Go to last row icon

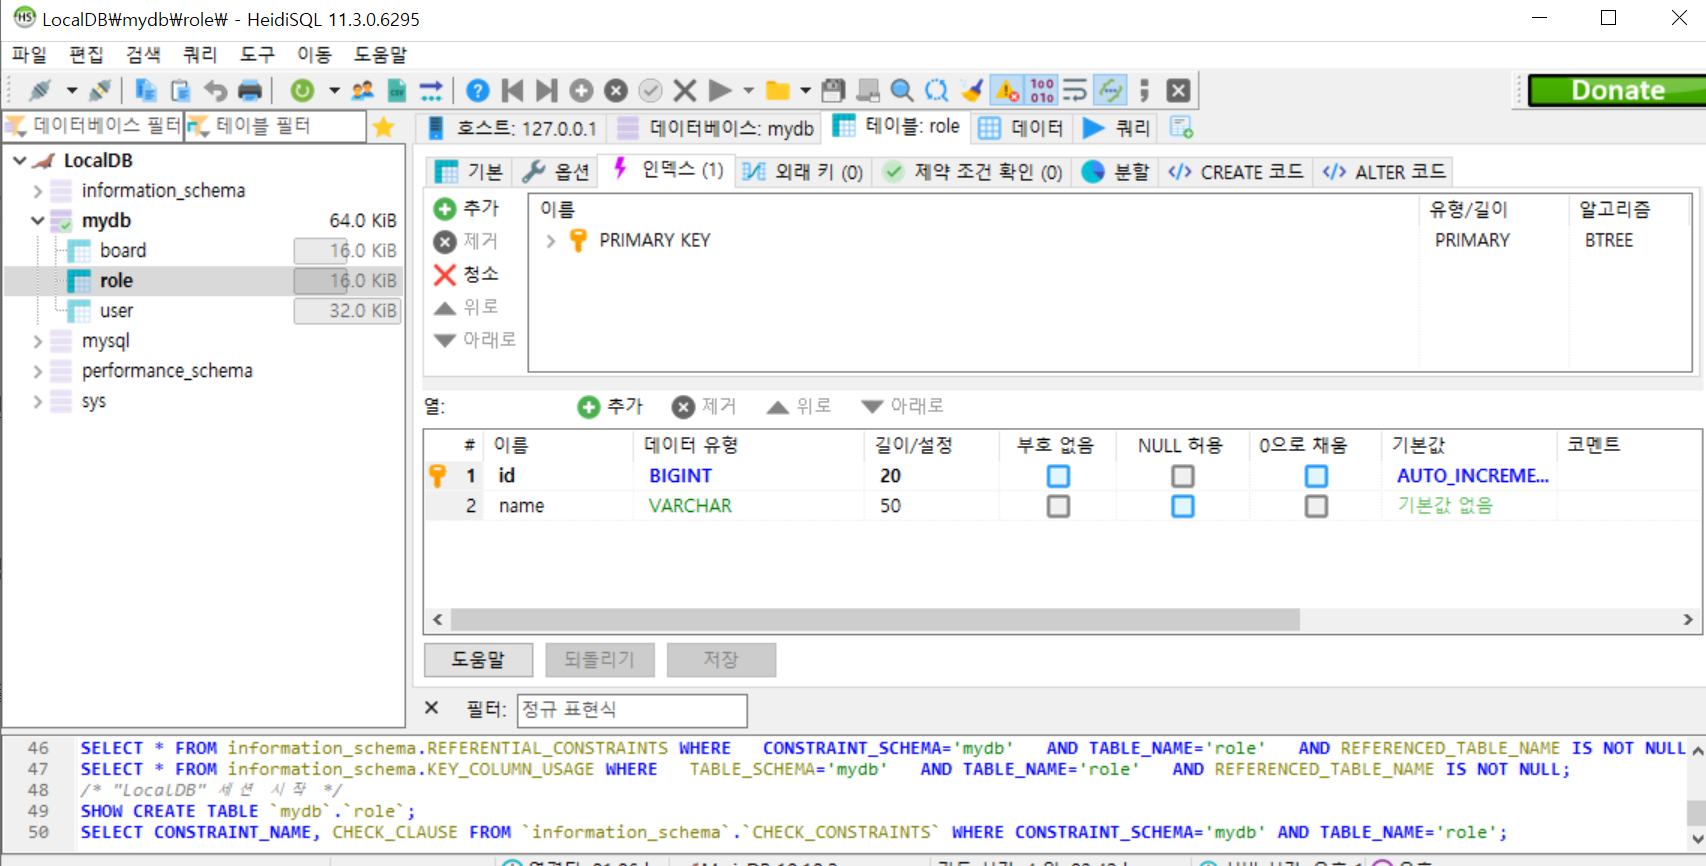546,90
